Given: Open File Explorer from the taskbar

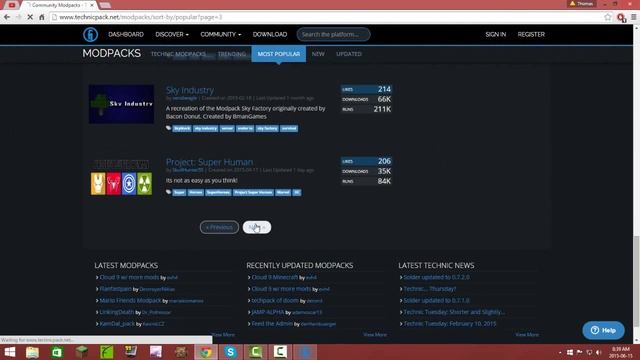Looking at the screenshot, I should point(32,352).
